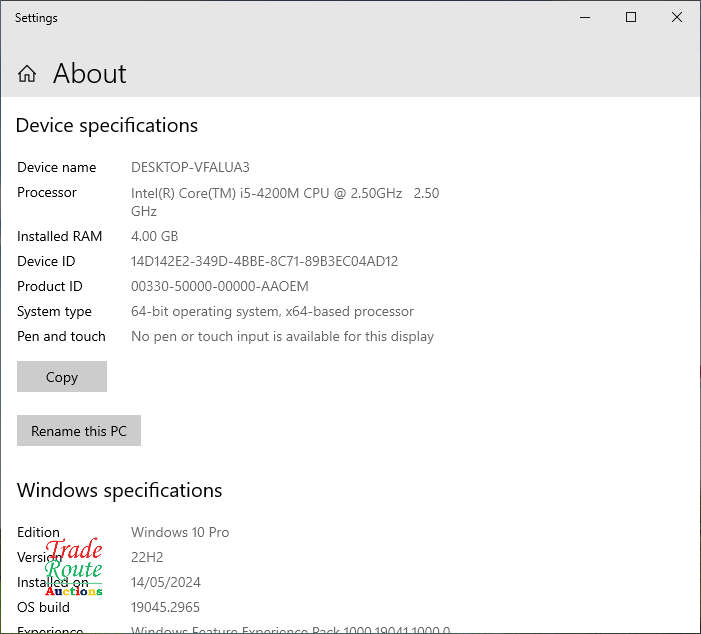Select device name value DESKTOP-VFALUA3

coord(190,167)
